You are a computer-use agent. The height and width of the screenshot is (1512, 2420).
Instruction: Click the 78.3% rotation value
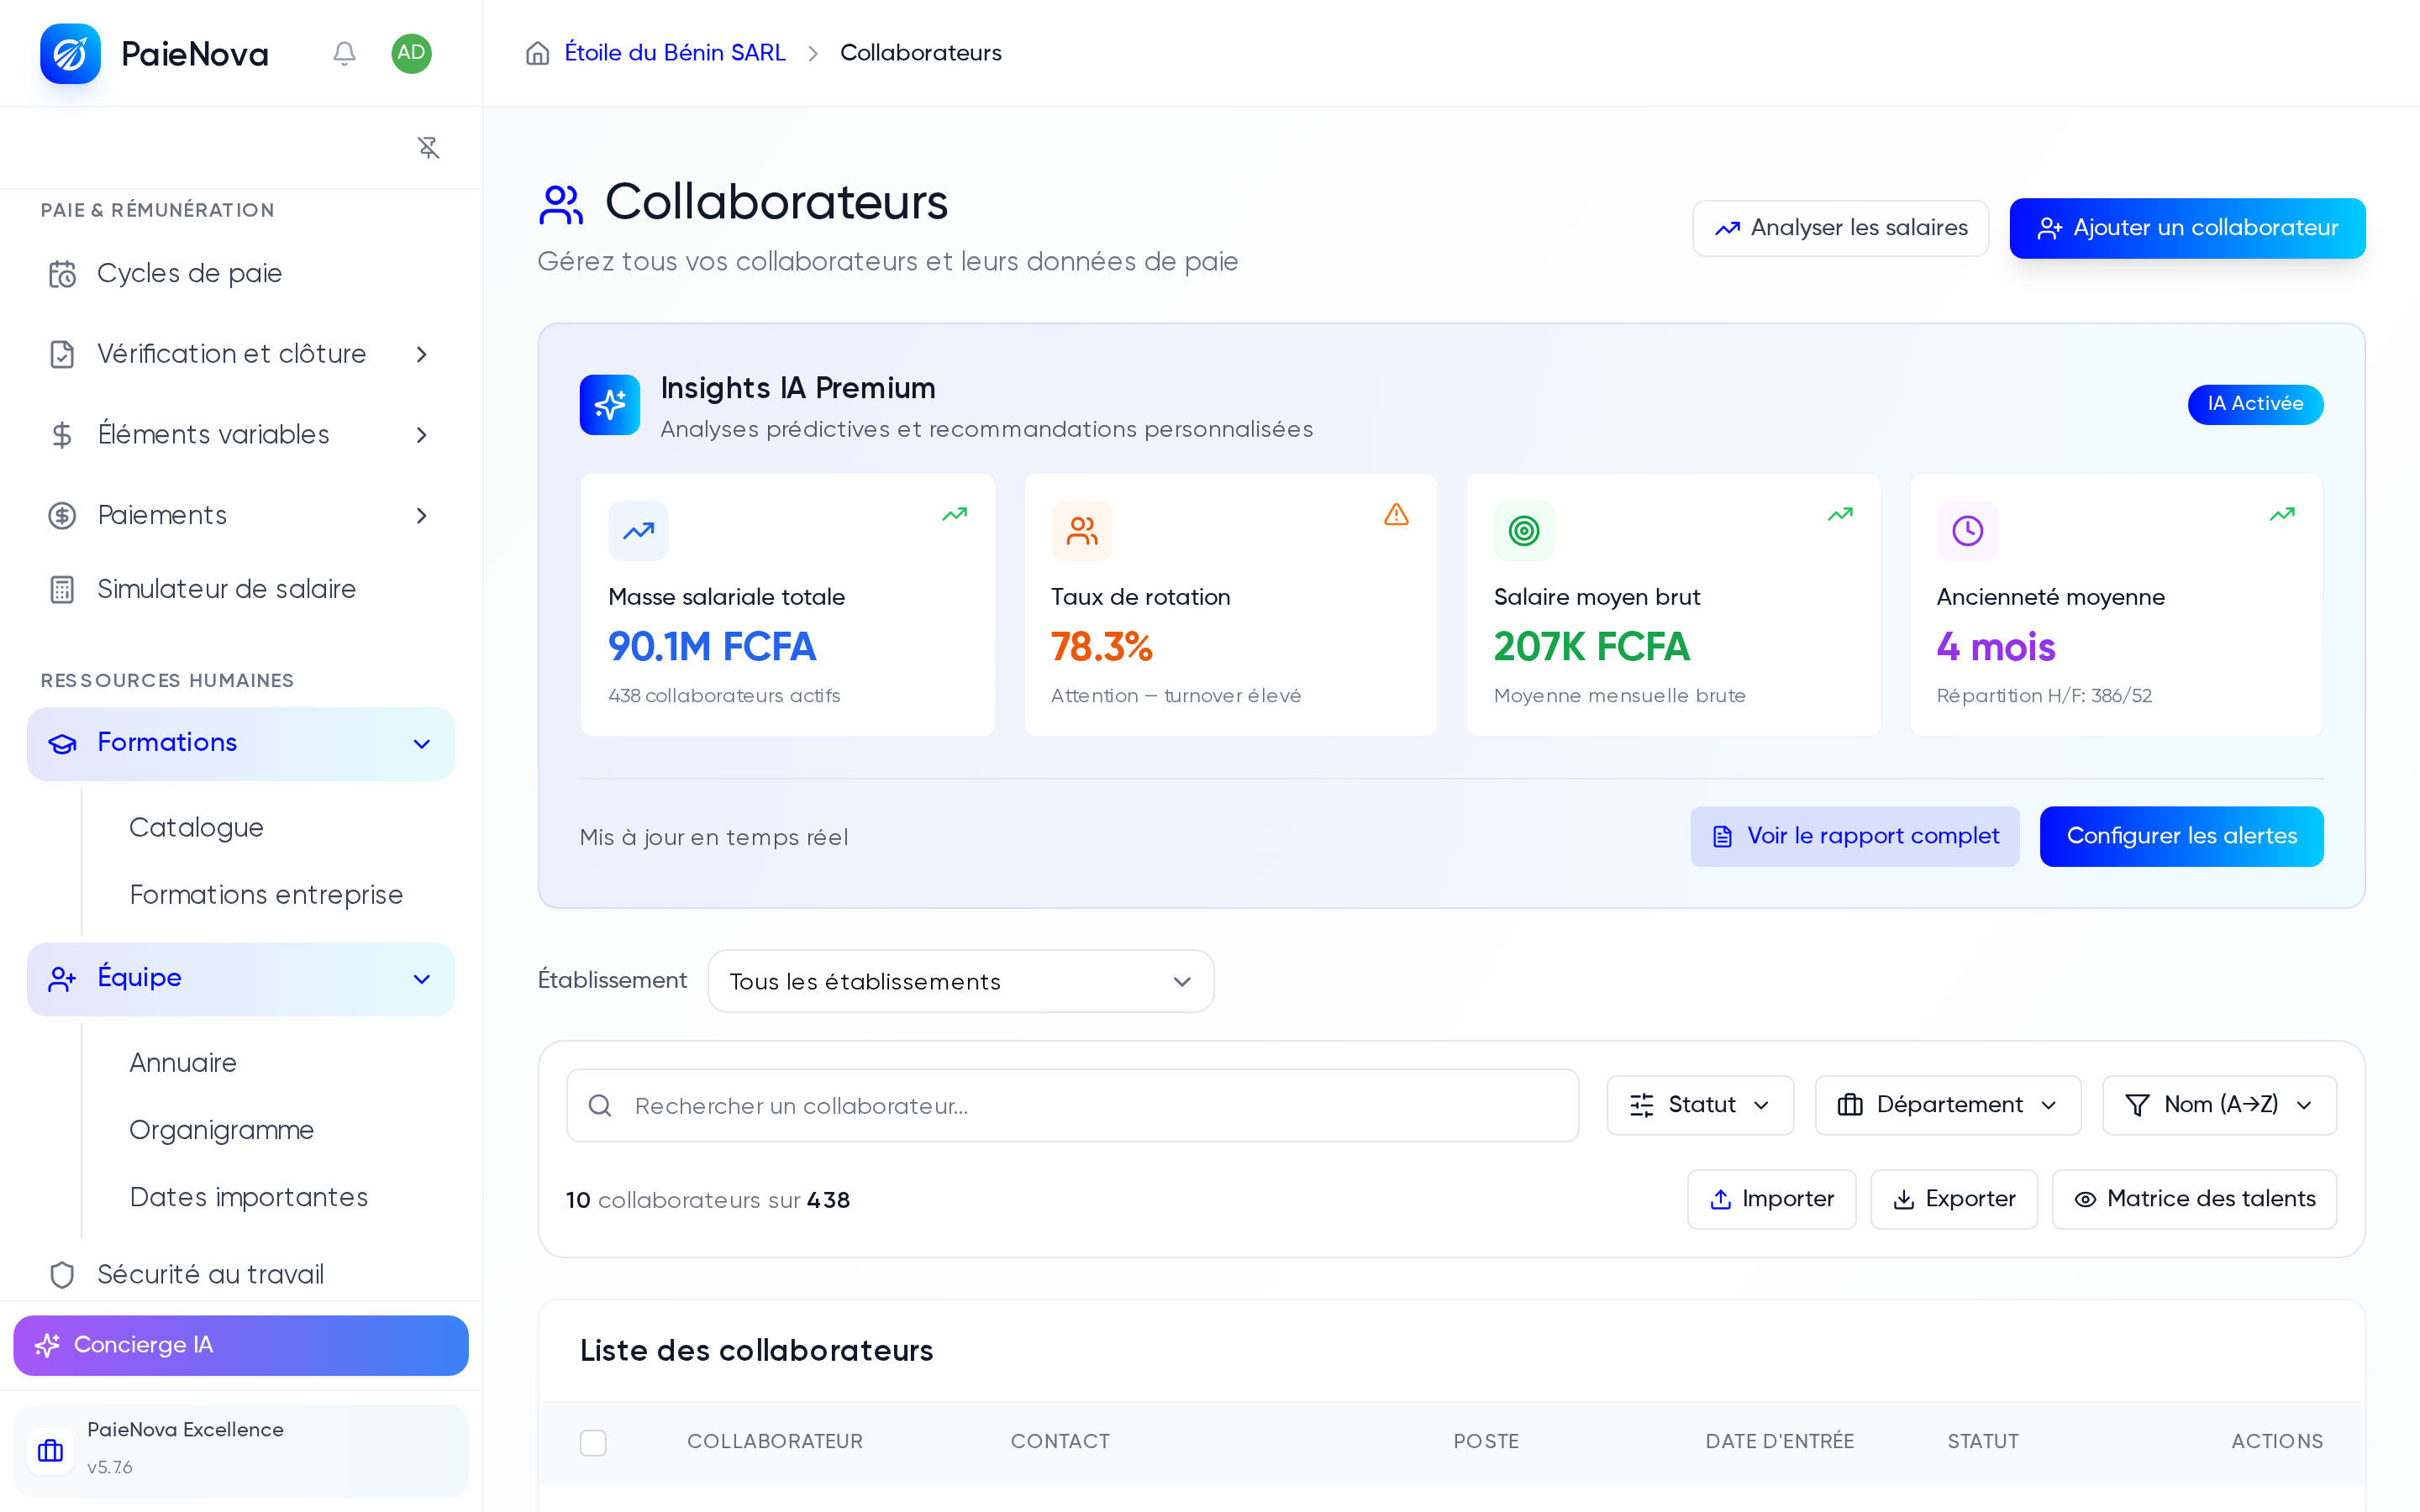1101,647
